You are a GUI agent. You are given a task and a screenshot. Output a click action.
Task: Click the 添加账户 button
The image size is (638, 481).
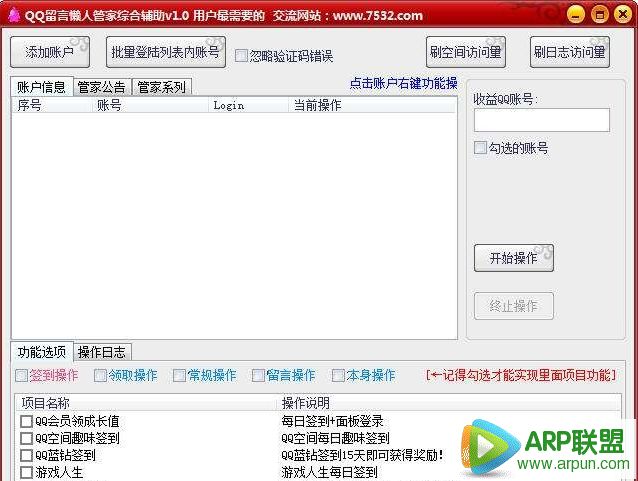coord(50,52)
